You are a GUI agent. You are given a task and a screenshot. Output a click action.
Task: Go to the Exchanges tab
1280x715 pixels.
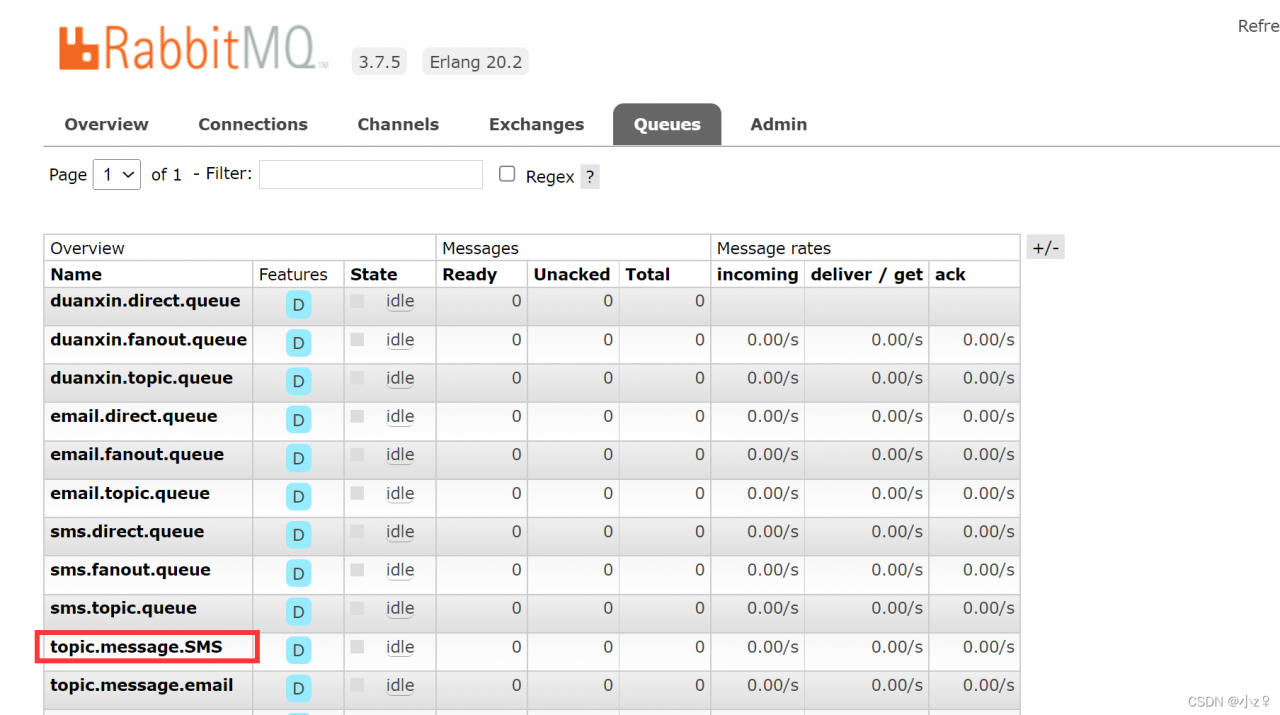(536, 124)
